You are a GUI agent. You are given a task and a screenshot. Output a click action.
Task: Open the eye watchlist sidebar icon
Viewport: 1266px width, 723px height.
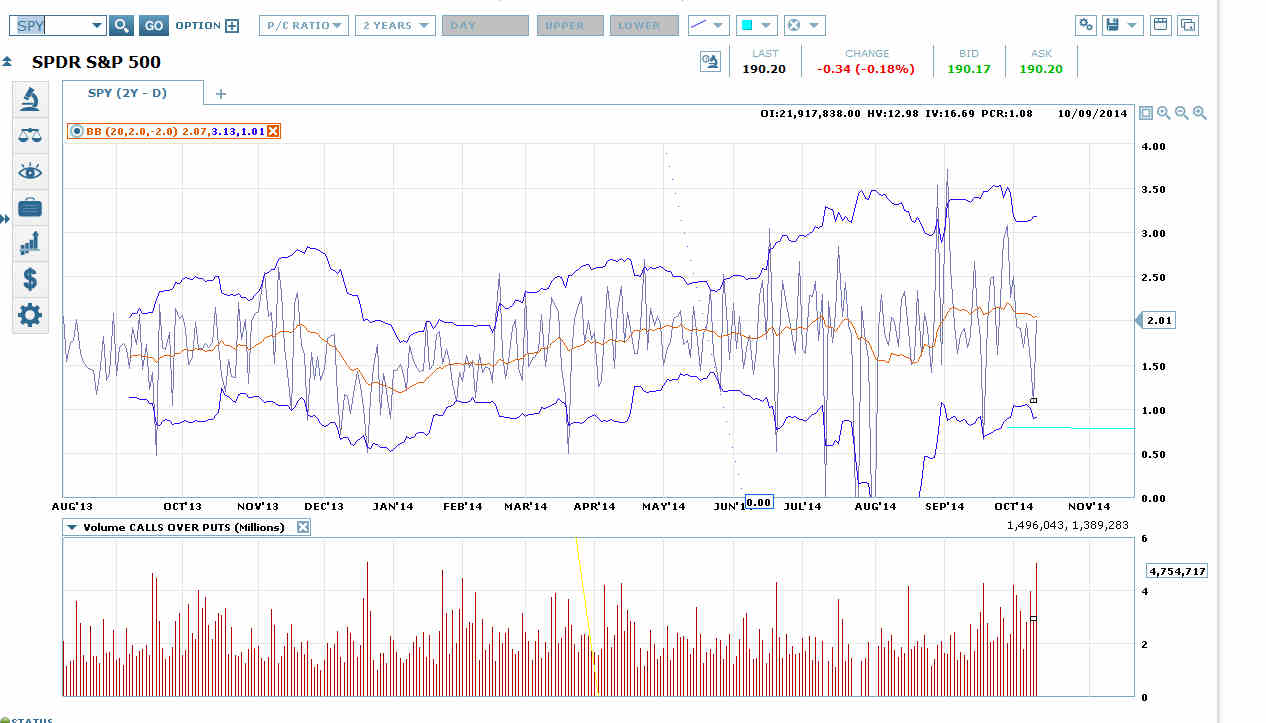(x=30, y=171)
